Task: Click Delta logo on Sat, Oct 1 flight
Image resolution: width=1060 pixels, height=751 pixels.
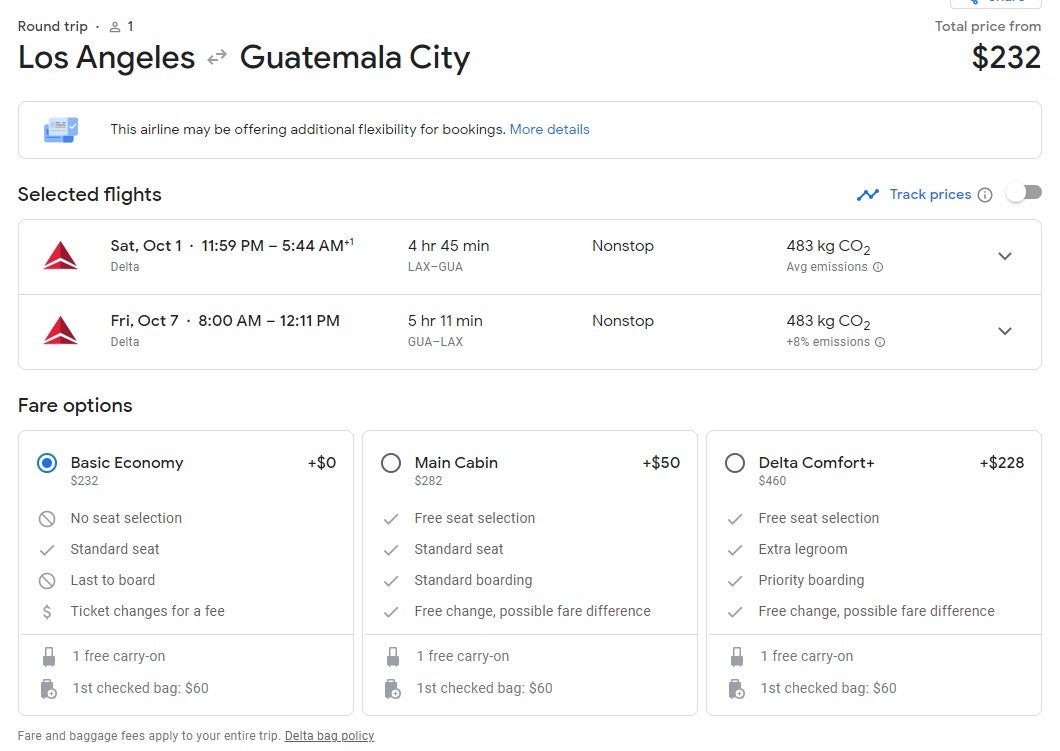Action: 60,256
